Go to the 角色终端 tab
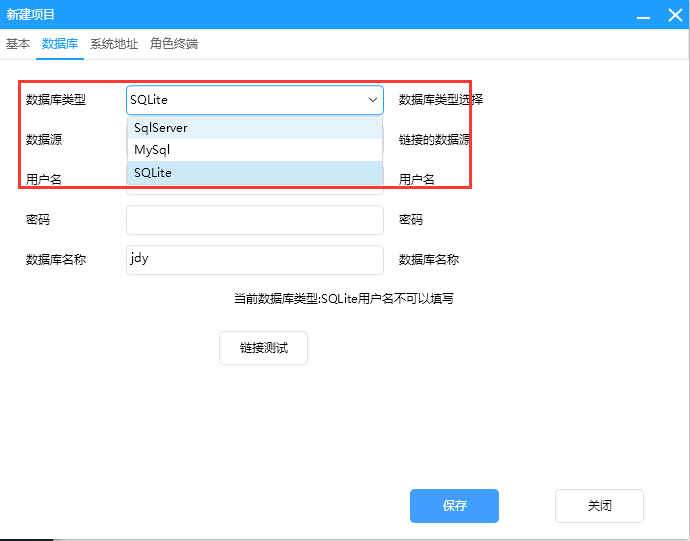Image resolution: width=690 pixels, height=541 pixels. pos(174,44)
